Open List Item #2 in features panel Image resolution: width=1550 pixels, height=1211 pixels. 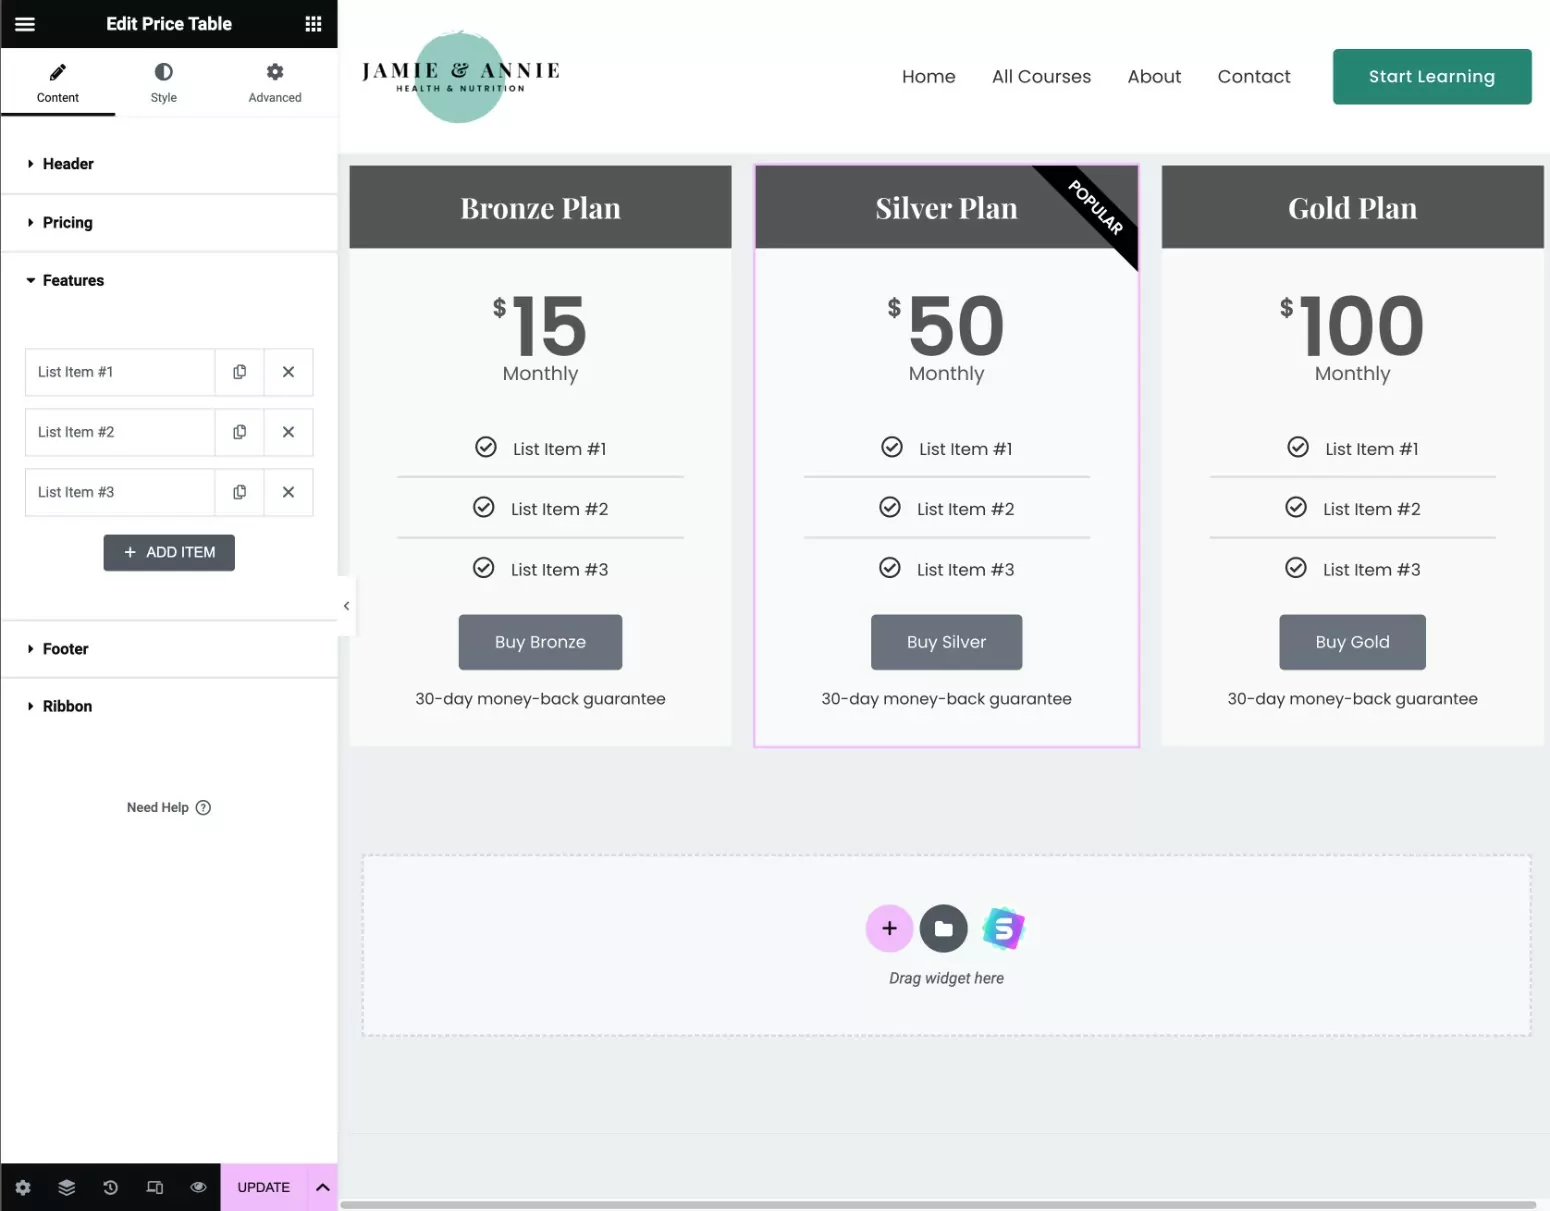[120, 432]
